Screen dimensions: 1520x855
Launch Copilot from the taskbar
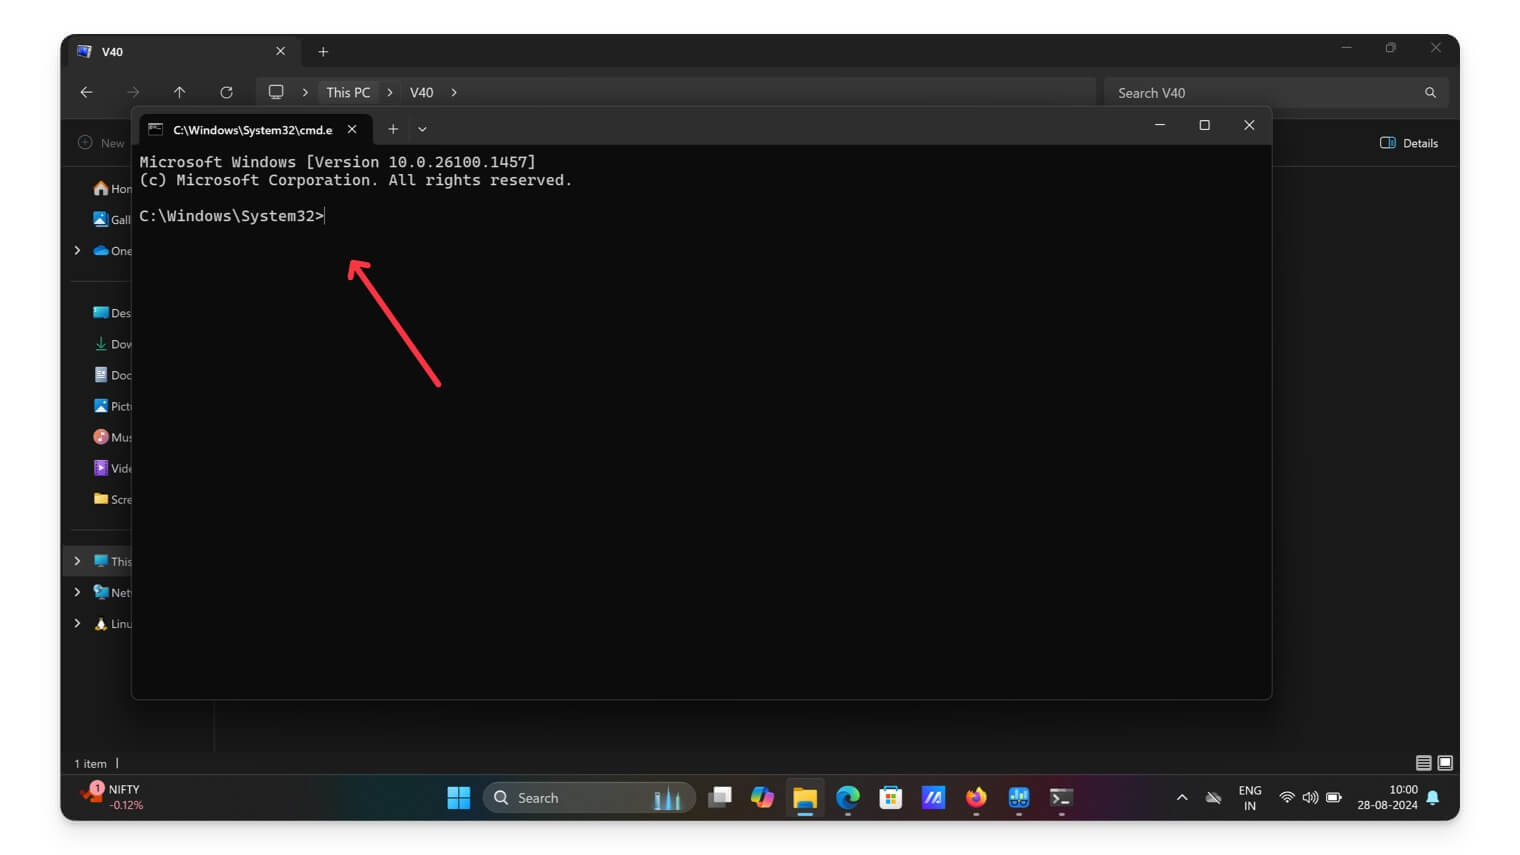click(x=763, y=797)
